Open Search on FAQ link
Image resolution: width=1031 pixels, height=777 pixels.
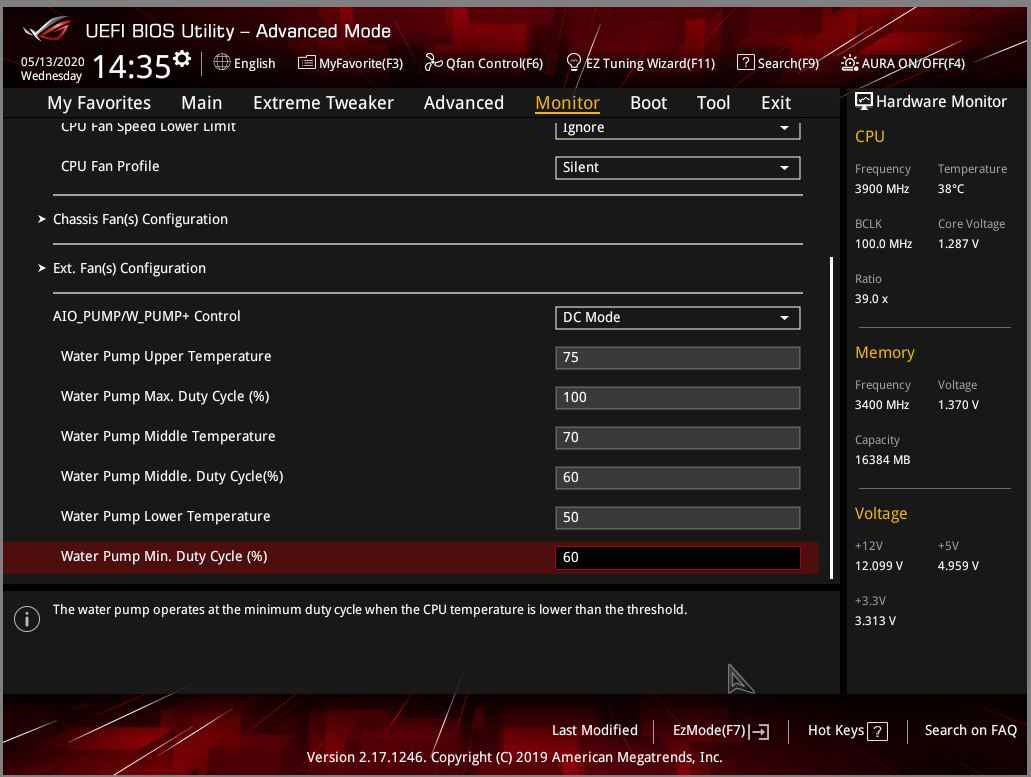click(971, 730)
